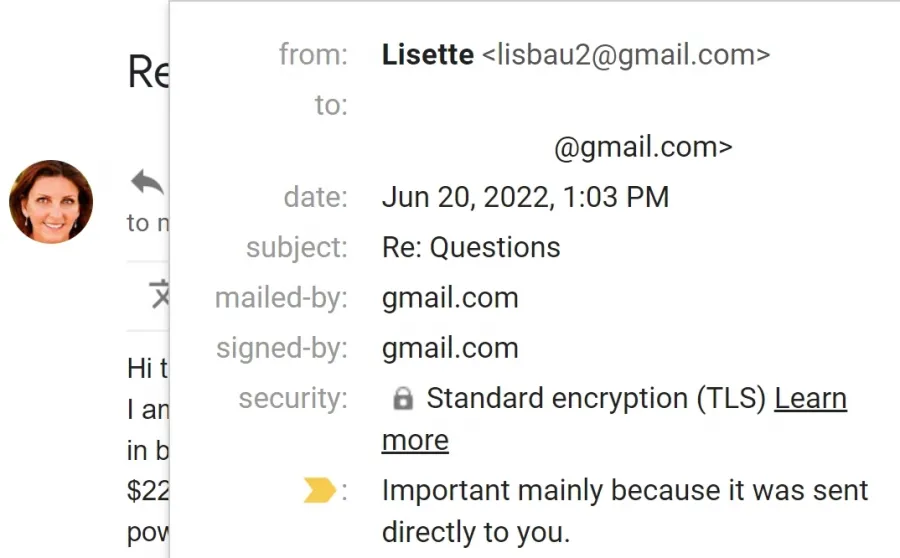Click the lock icon beside Standard encryption
900x558 pixels.
(403, 398)
